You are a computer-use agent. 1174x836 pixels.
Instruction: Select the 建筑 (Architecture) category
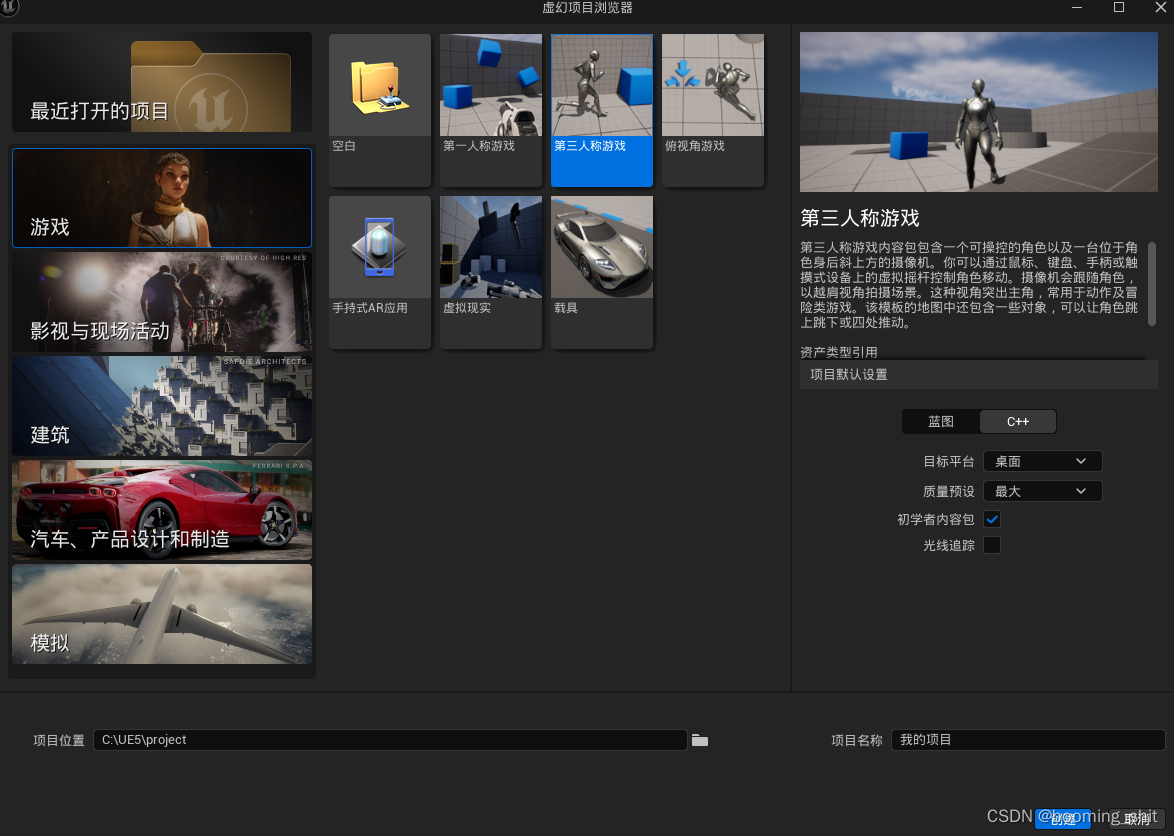coord(162,406)
